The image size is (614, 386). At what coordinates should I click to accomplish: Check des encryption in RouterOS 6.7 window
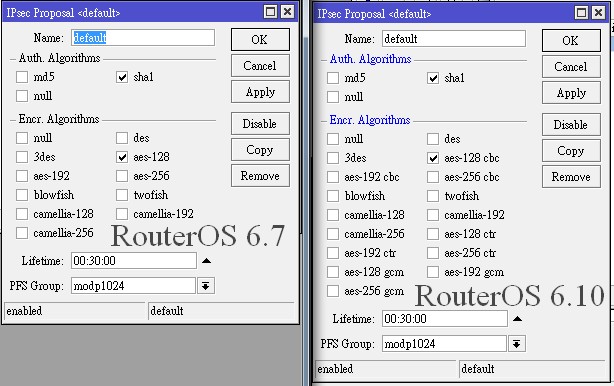(122, 138)
